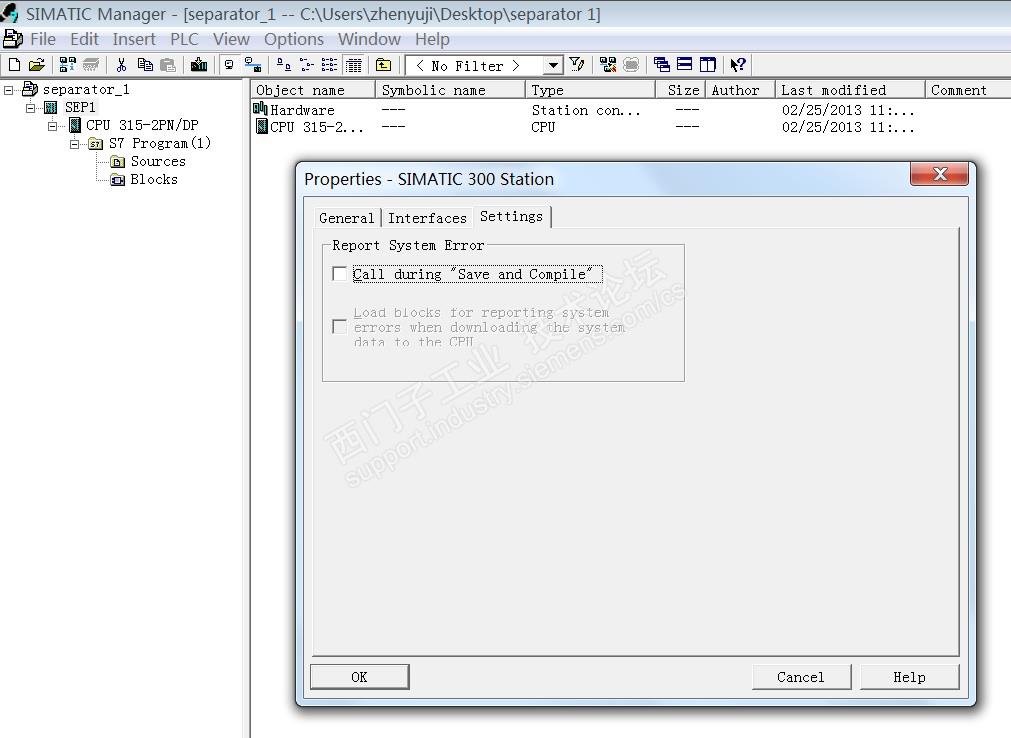Click the Open Project folder icon

[37, 64]
